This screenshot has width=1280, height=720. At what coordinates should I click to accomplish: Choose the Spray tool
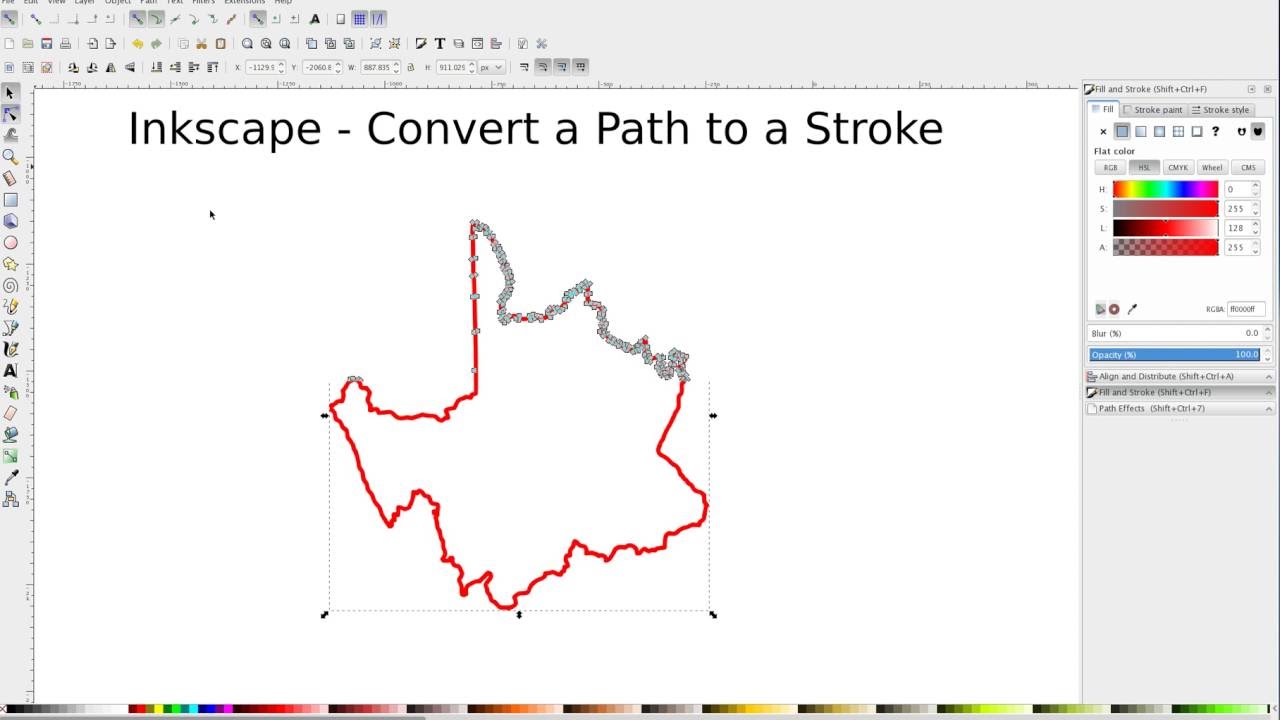pyautogui.click(x=10, y=392)
